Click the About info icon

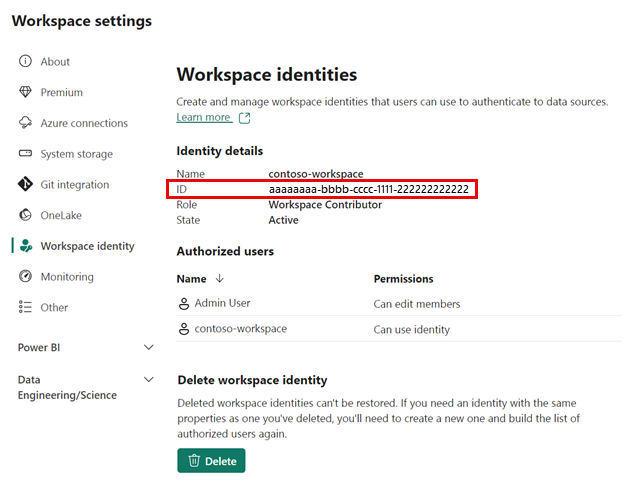[26, 62]
